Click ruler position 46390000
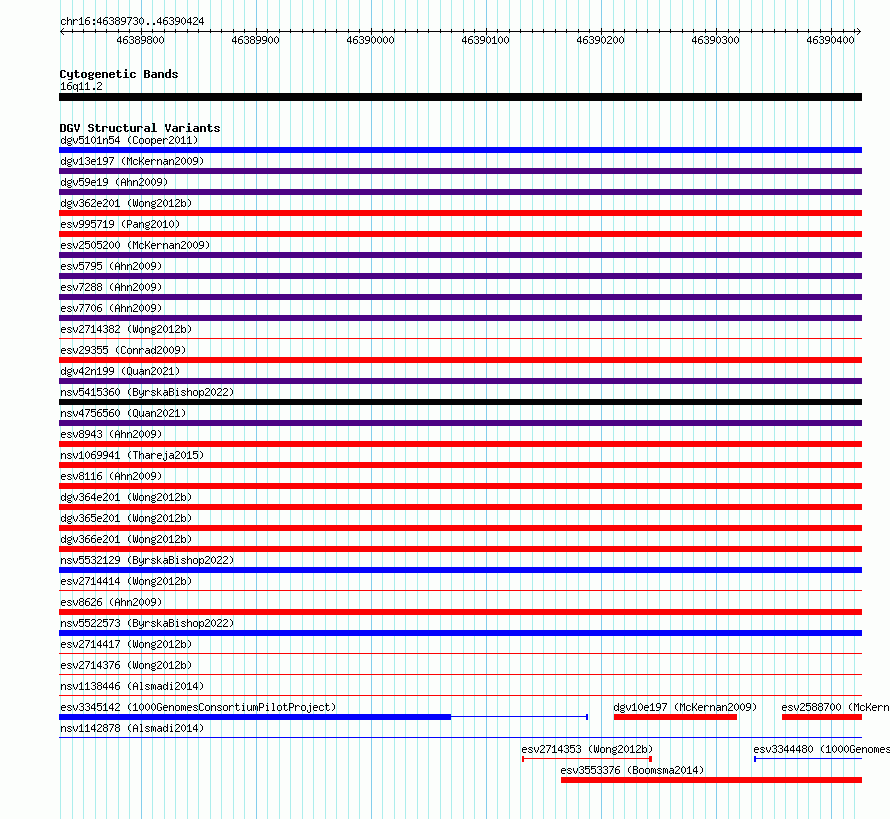 370,40
